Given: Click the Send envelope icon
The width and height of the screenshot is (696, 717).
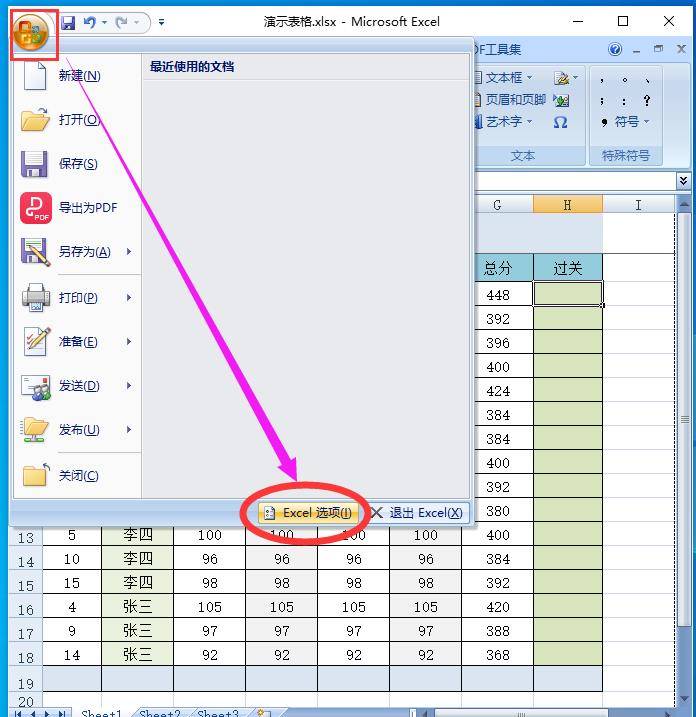Looking at the screenshot, I should (x=36, y=388).
